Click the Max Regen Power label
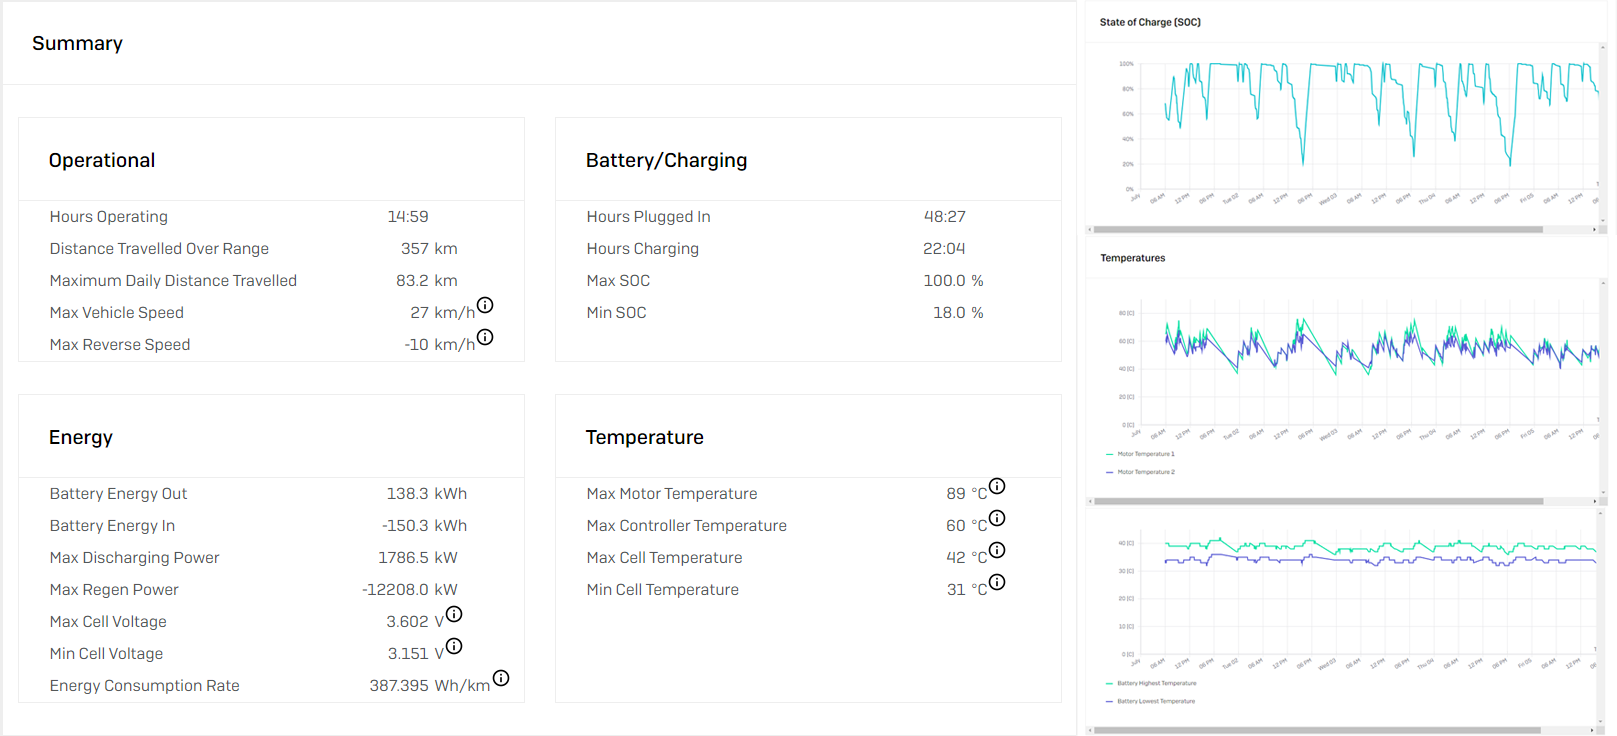 pyautogui.click(x=114, y=590)
